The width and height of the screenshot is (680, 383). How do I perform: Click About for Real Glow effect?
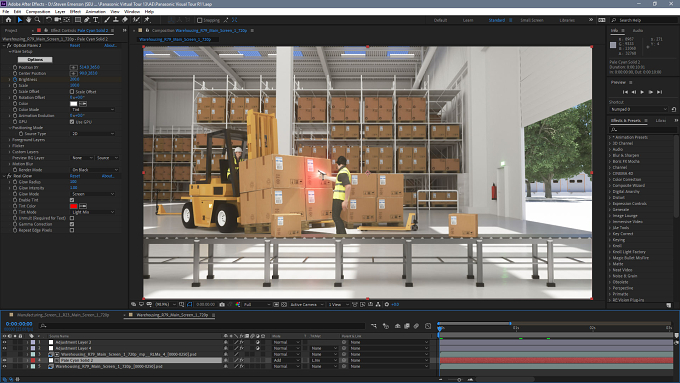click(108, 176)
